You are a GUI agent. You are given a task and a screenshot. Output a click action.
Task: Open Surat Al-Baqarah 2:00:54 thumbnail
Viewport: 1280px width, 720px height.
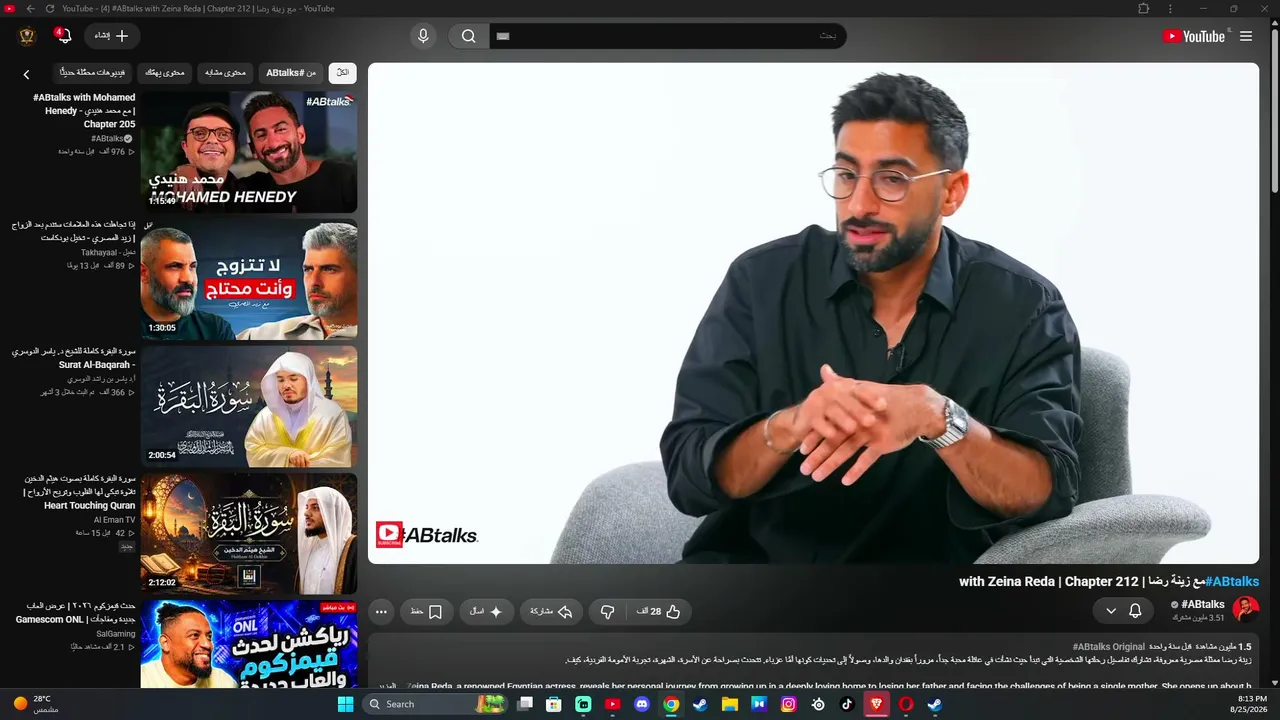(x=249, y=407)
